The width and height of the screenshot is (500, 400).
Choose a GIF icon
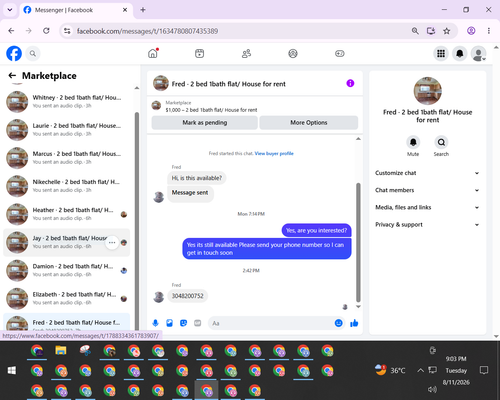(197, 323)
